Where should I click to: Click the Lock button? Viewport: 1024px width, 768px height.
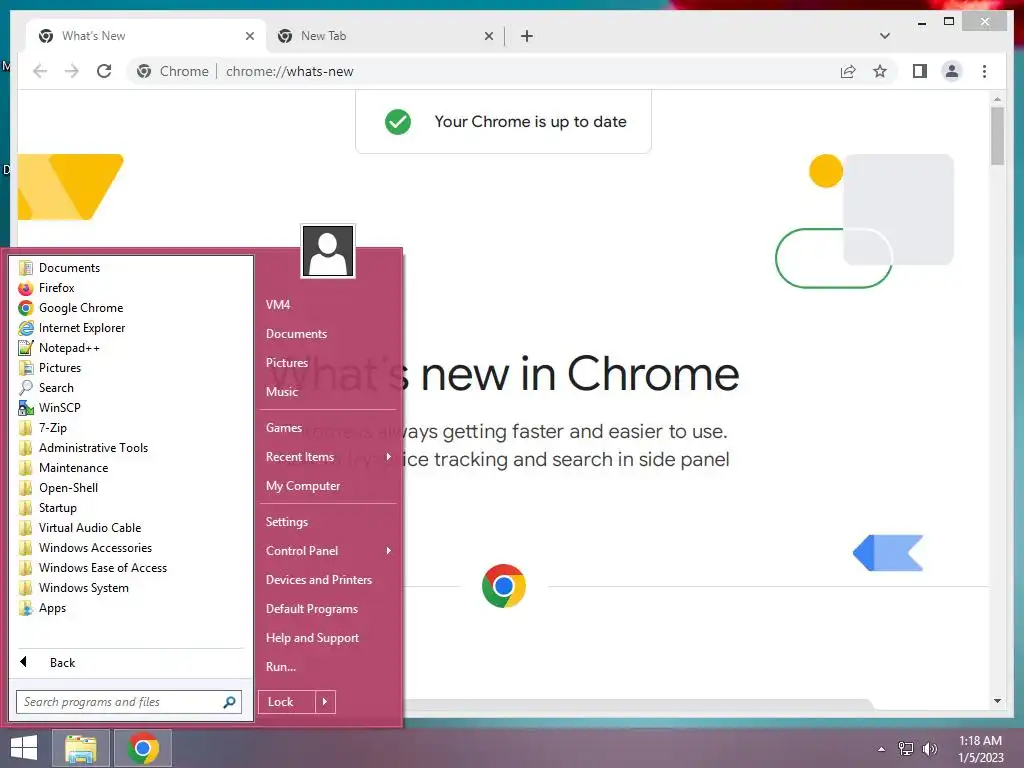point(287,702)
